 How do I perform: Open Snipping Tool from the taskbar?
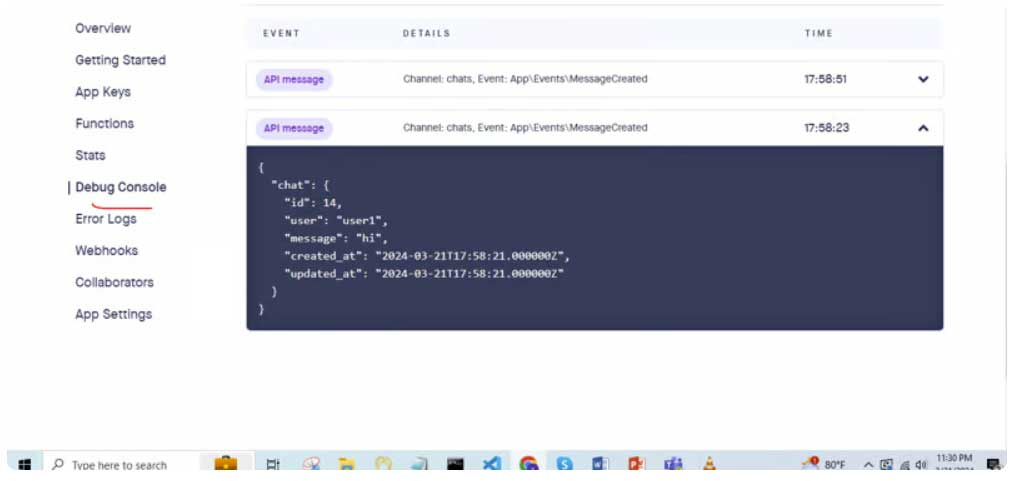tap(311, 464)
